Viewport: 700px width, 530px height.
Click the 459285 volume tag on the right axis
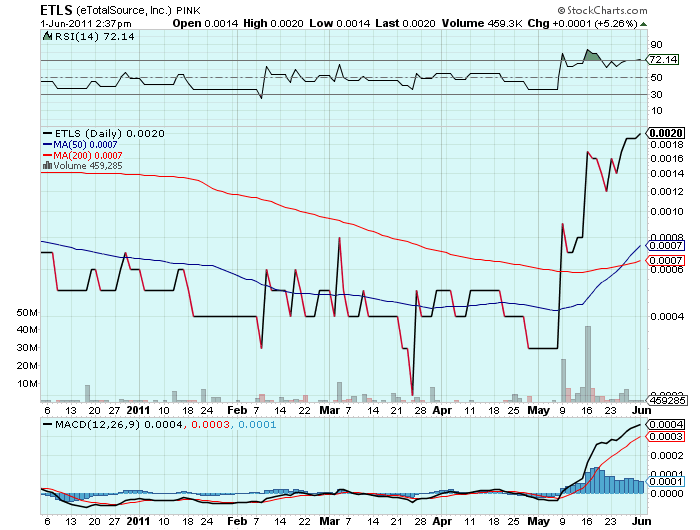pyautogui.click(x=665, y=399)
